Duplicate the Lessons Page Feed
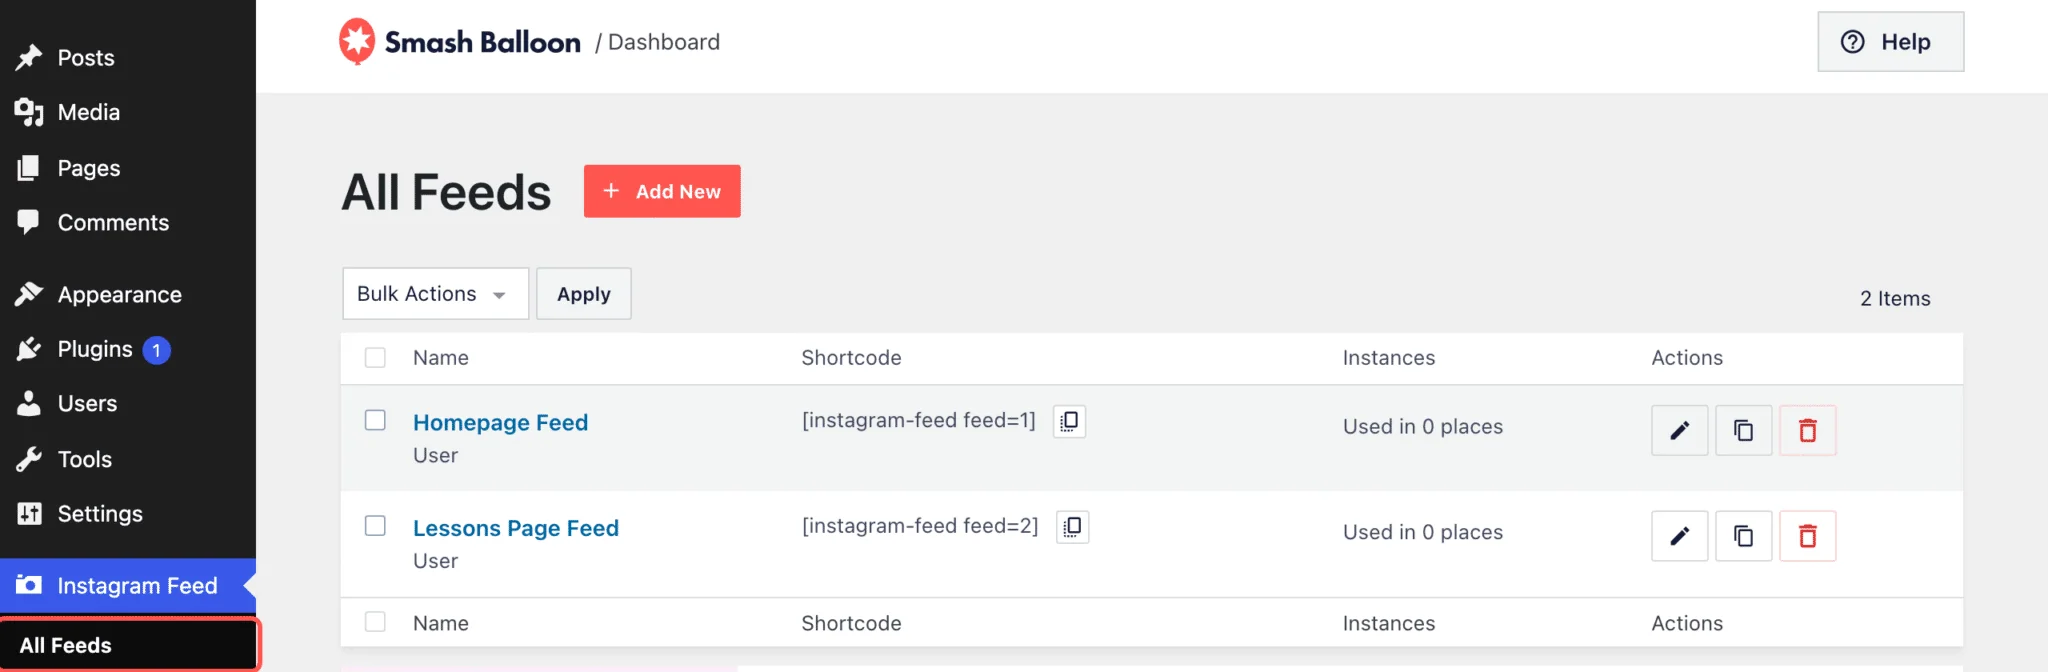 [x=1743, y=536]
